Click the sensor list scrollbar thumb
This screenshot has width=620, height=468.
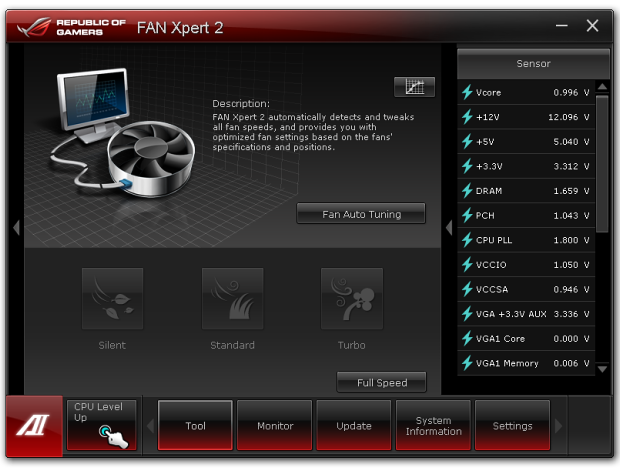602,164
